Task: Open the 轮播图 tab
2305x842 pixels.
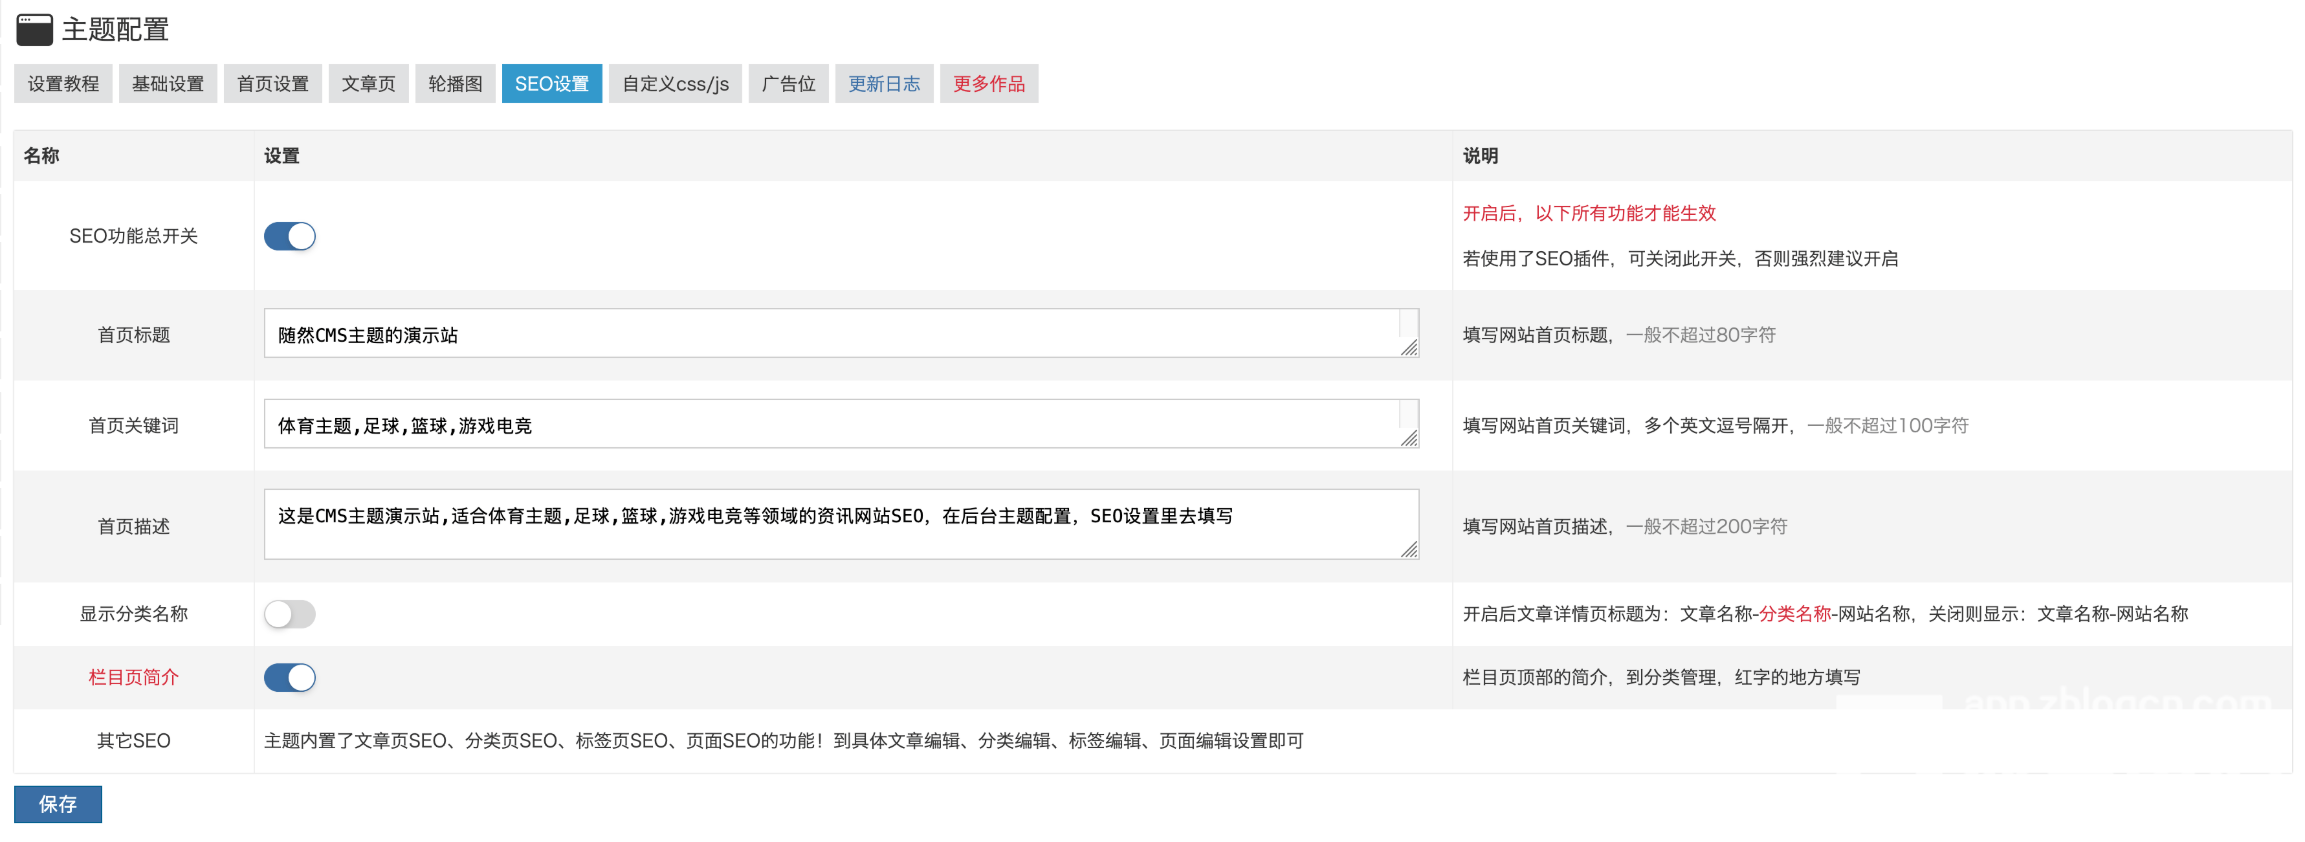Action: [455, 84]
